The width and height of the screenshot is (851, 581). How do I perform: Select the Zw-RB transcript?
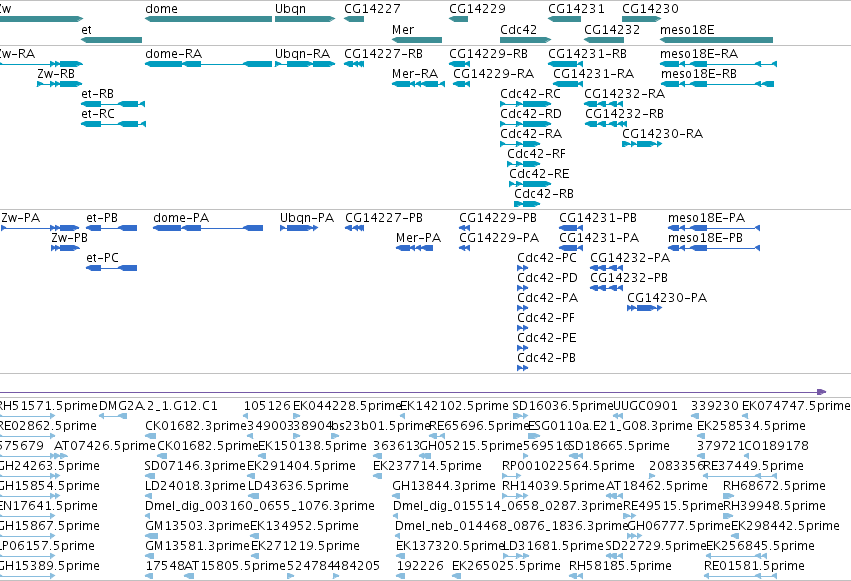[x=60, y=84]
